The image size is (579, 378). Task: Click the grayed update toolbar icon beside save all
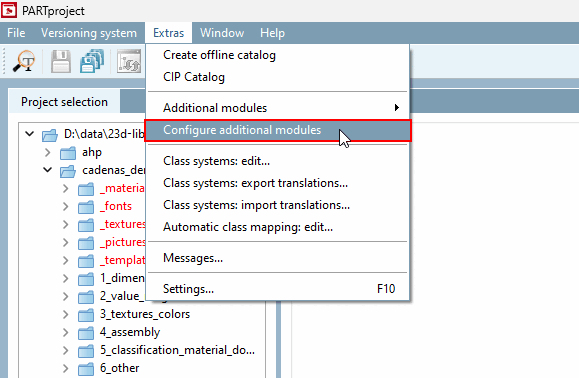point(129,61)
